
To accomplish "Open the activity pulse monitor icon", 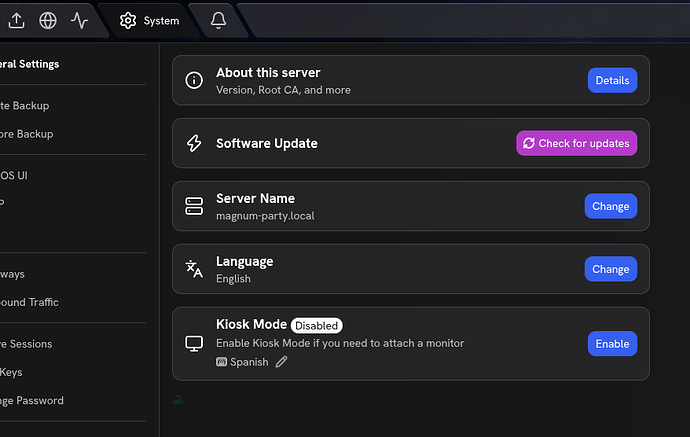I will pos(79,20).
